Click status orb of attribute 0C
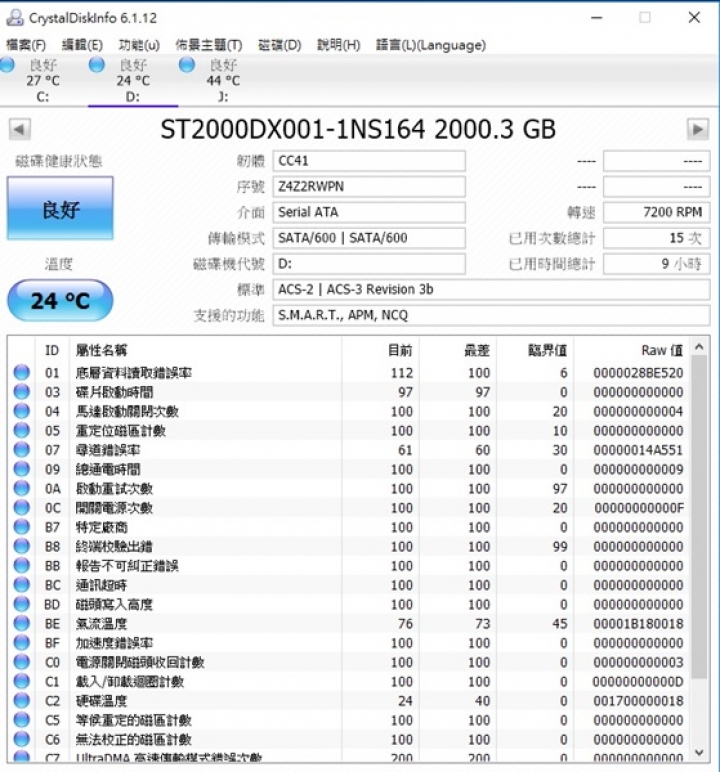Screen dimensions: 720x772 [x=22, y=508]
